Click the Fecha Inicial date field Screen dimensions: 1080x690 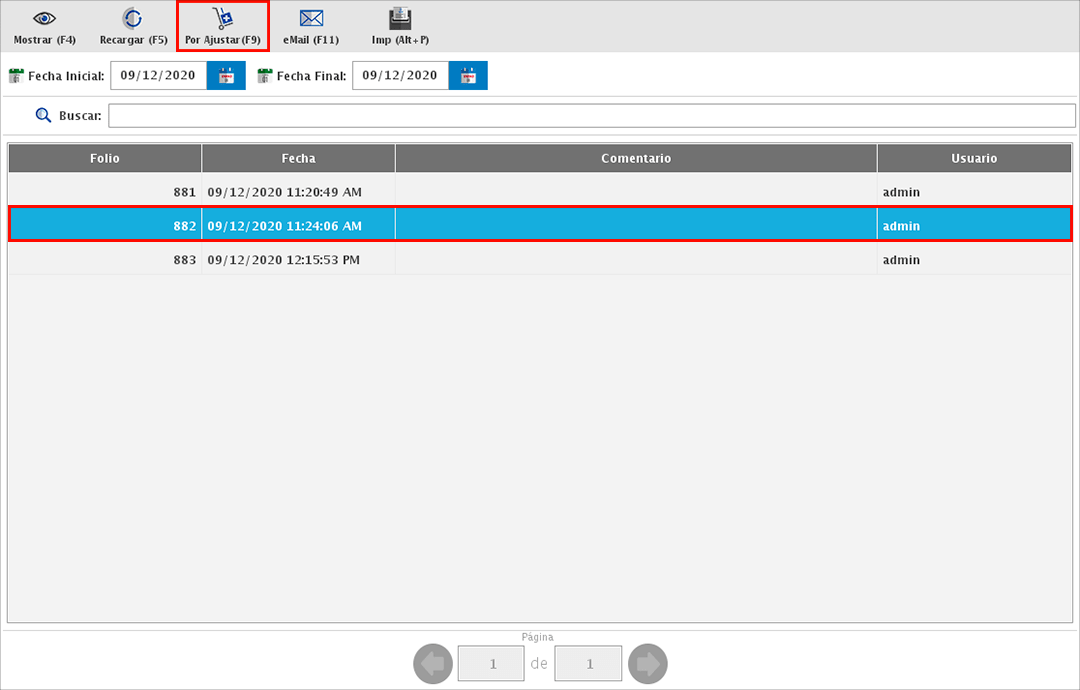pyautogui.click(x=158, y=76)
